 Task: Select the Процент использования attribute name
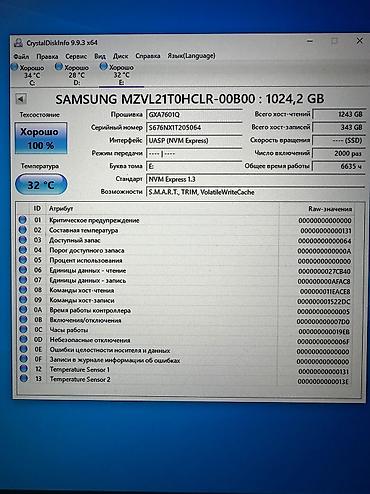86,260
